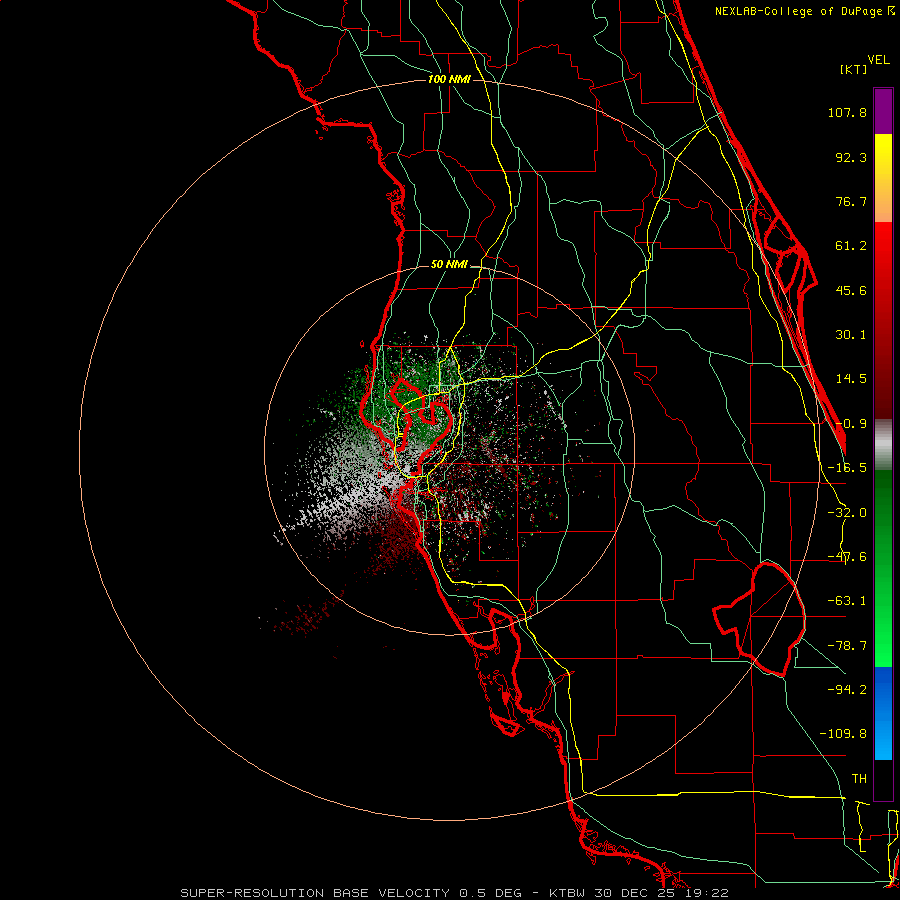Click the 14.5 legend value
The image size is (900, 900).
pyautogui.click(x=851, y=379)
